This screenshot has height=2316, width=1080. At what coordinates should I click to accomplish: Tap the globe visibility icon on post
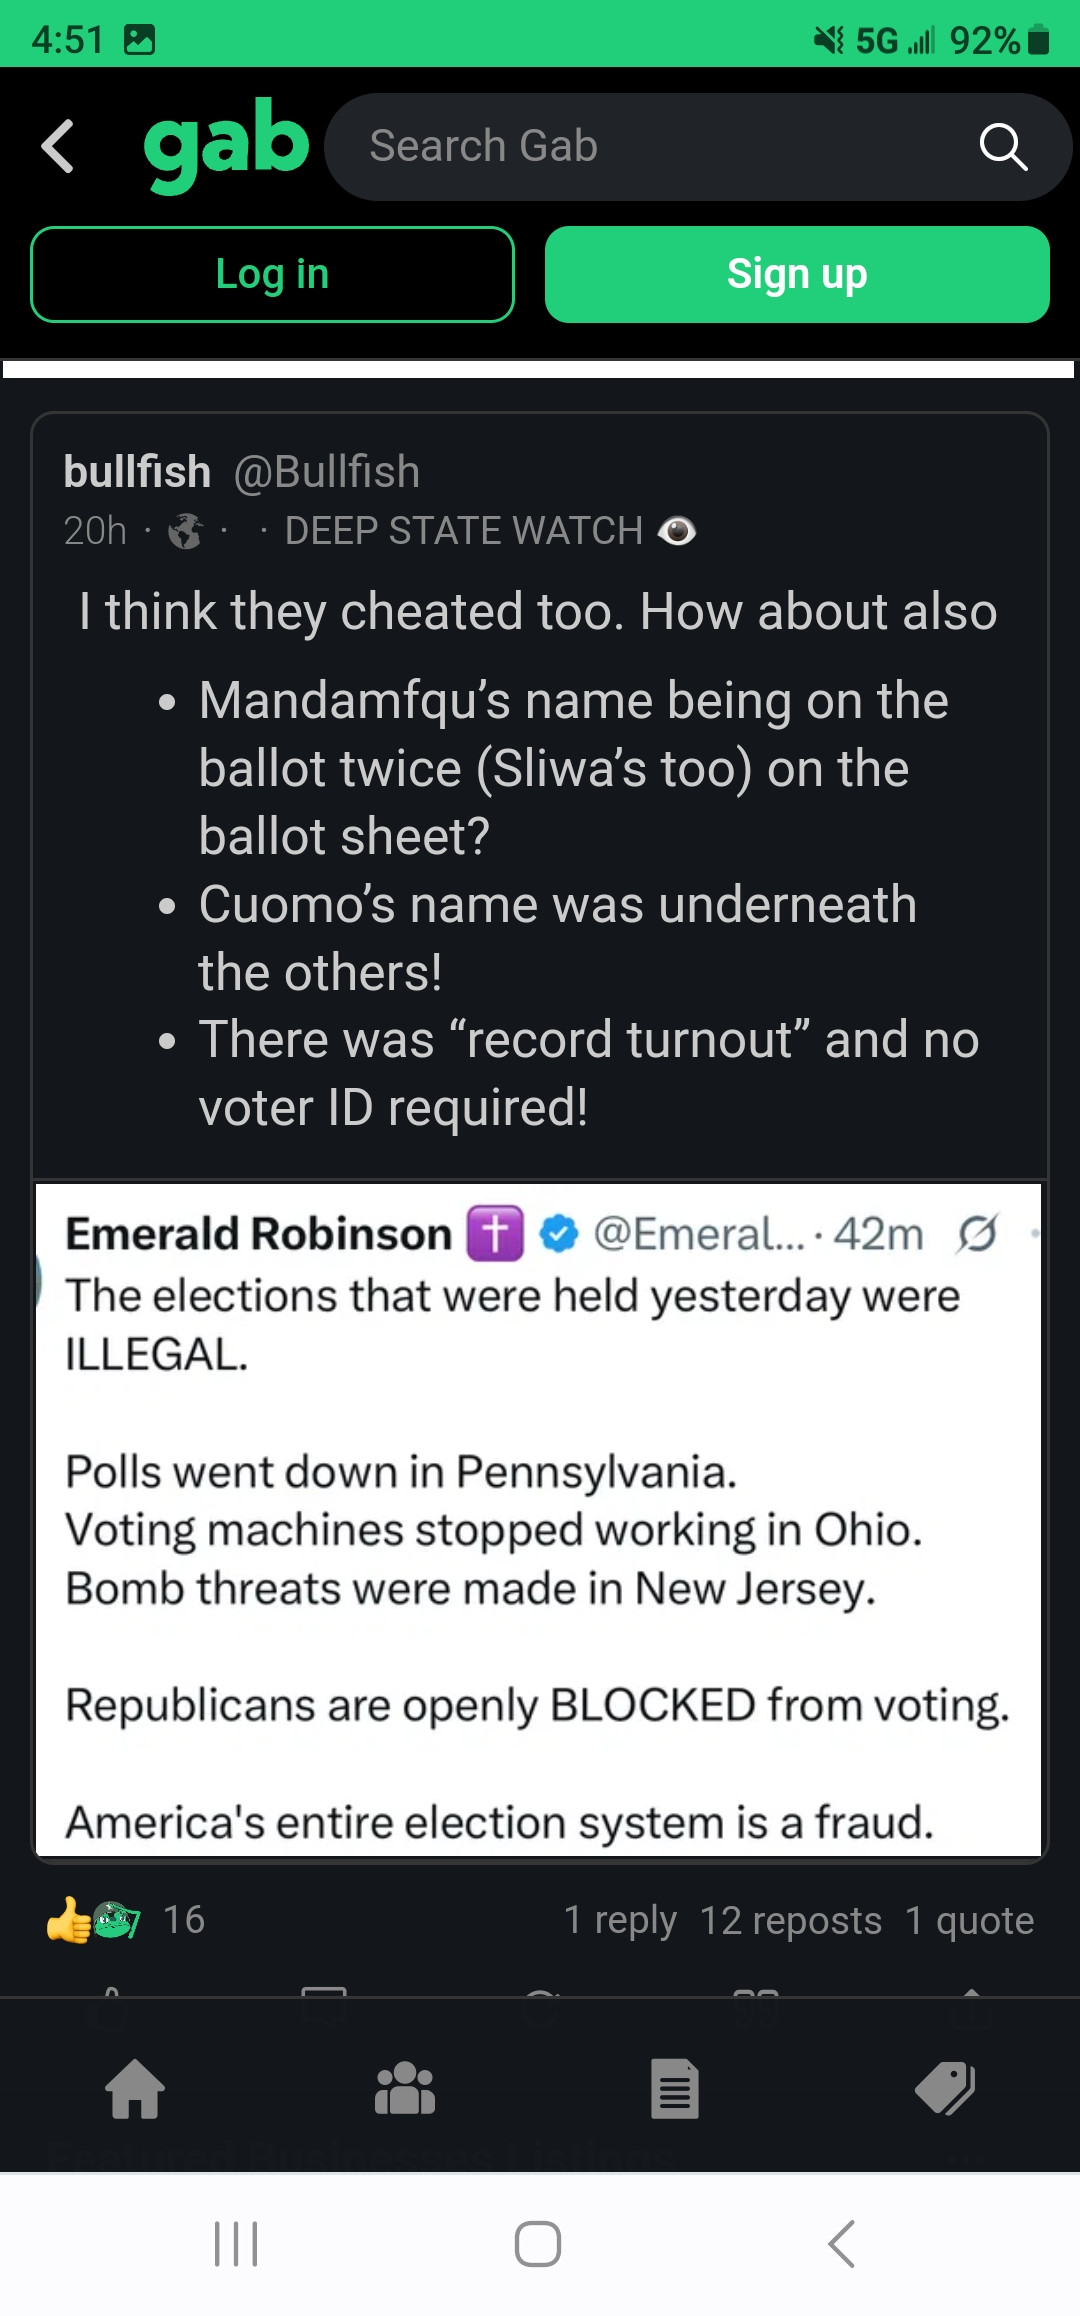click(x=185, y=531)
